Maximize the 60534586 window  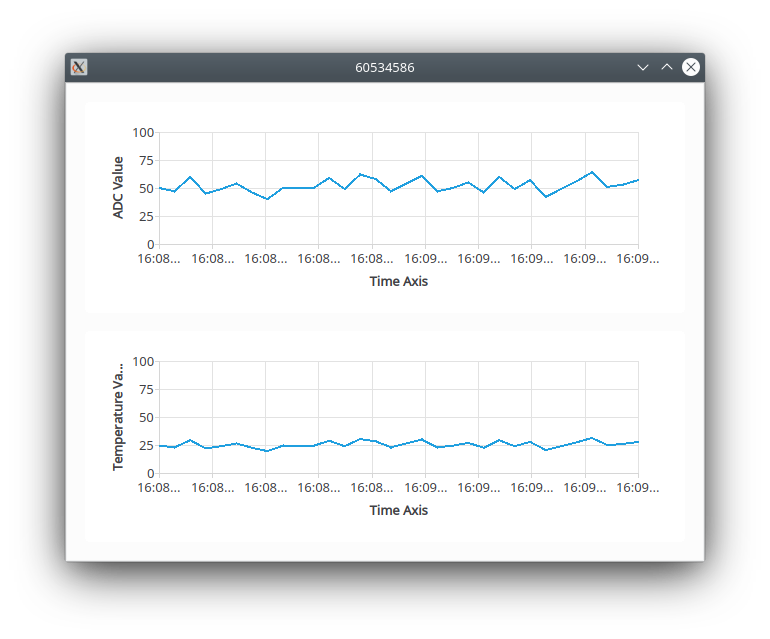pyautogui.click(x=666, y=67)
